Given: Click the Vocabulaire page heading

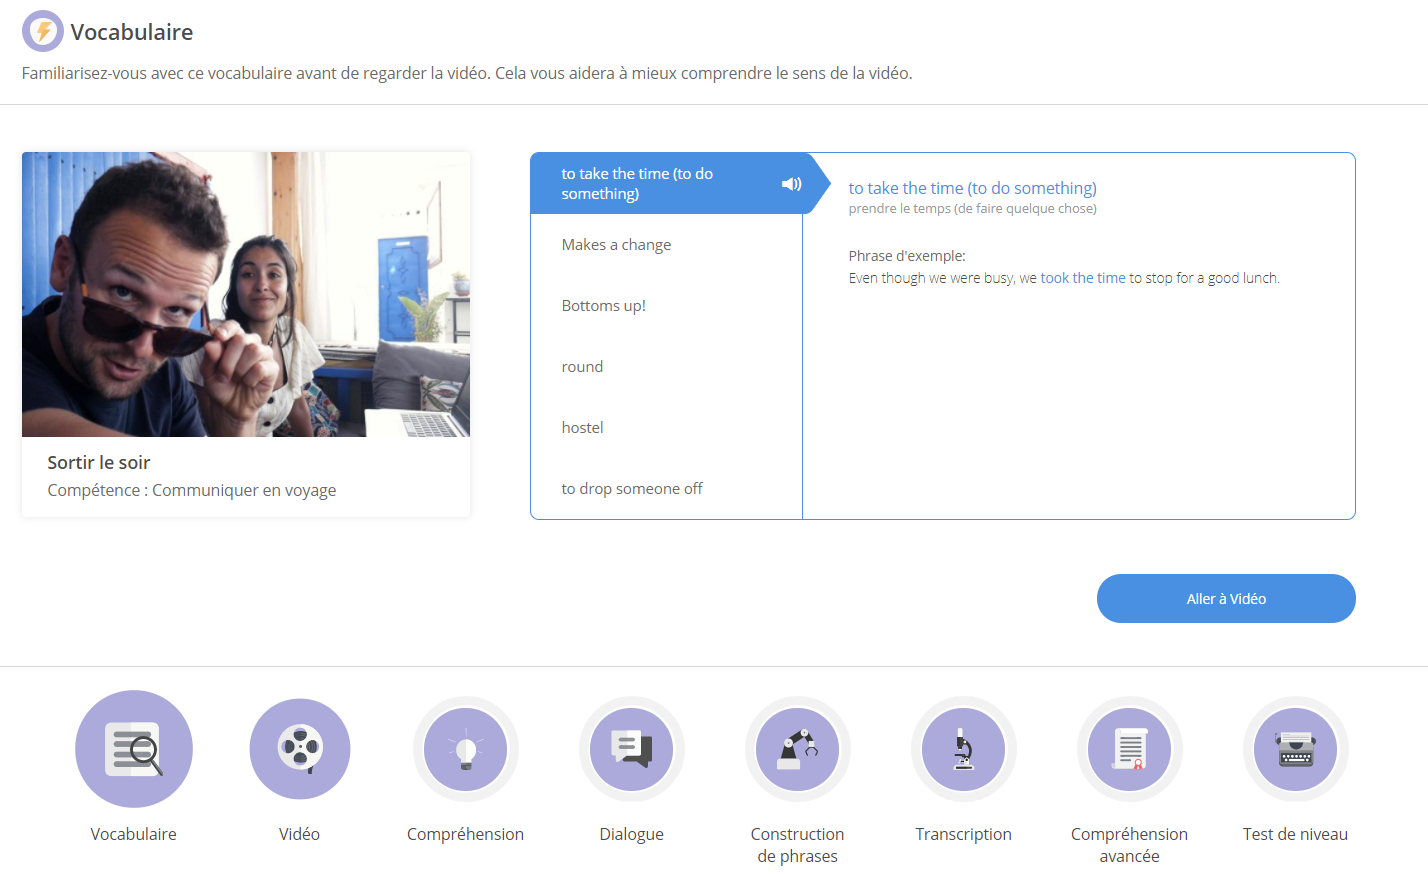Looking at the screenshot, I should point(132,32).
